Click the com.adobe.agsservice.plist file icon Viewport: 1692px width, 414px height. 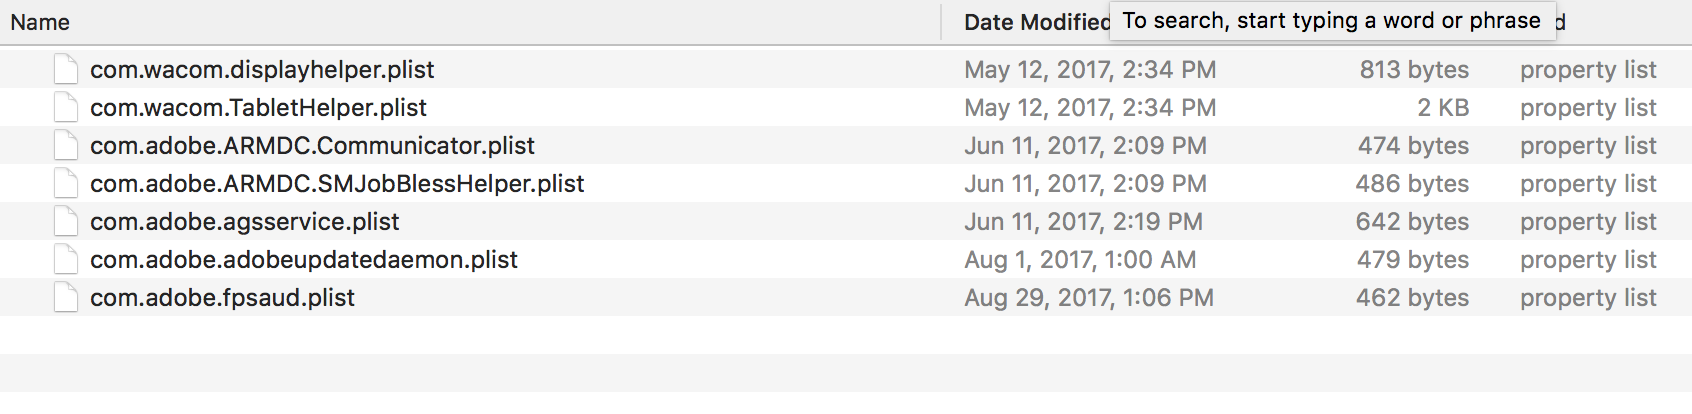coord(66,222)
